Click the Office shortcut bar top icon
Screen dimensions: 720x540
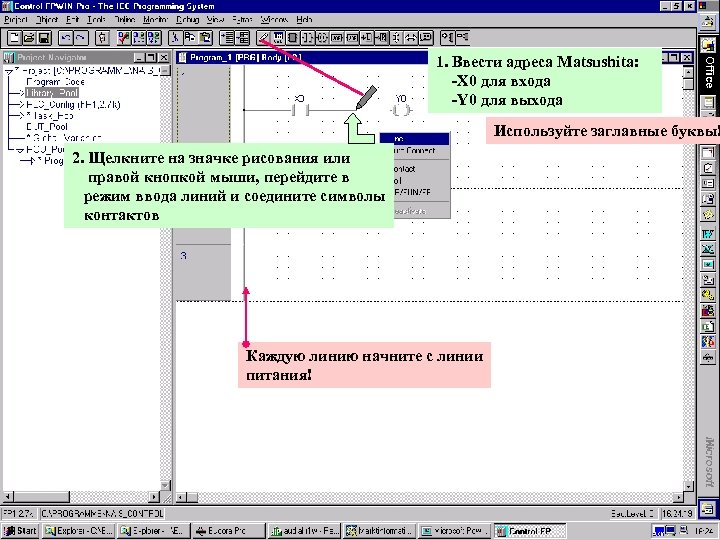pyautogui.click(x=708, y=22)
